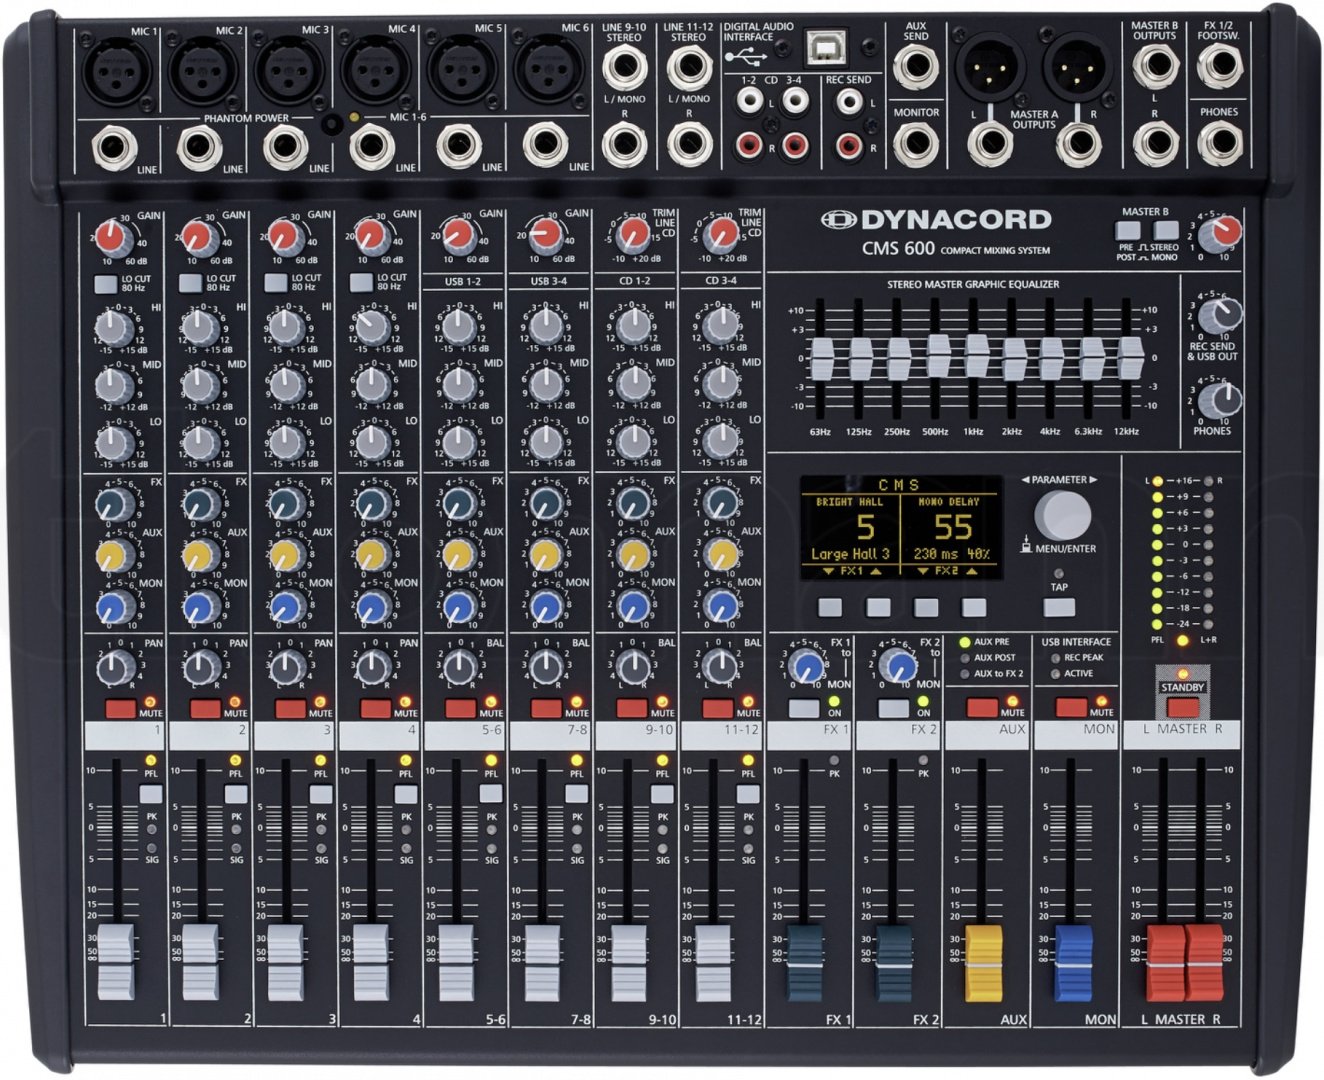Activate the red STANDBY button
1324x1080 pixels.
tap(1183, 706)
